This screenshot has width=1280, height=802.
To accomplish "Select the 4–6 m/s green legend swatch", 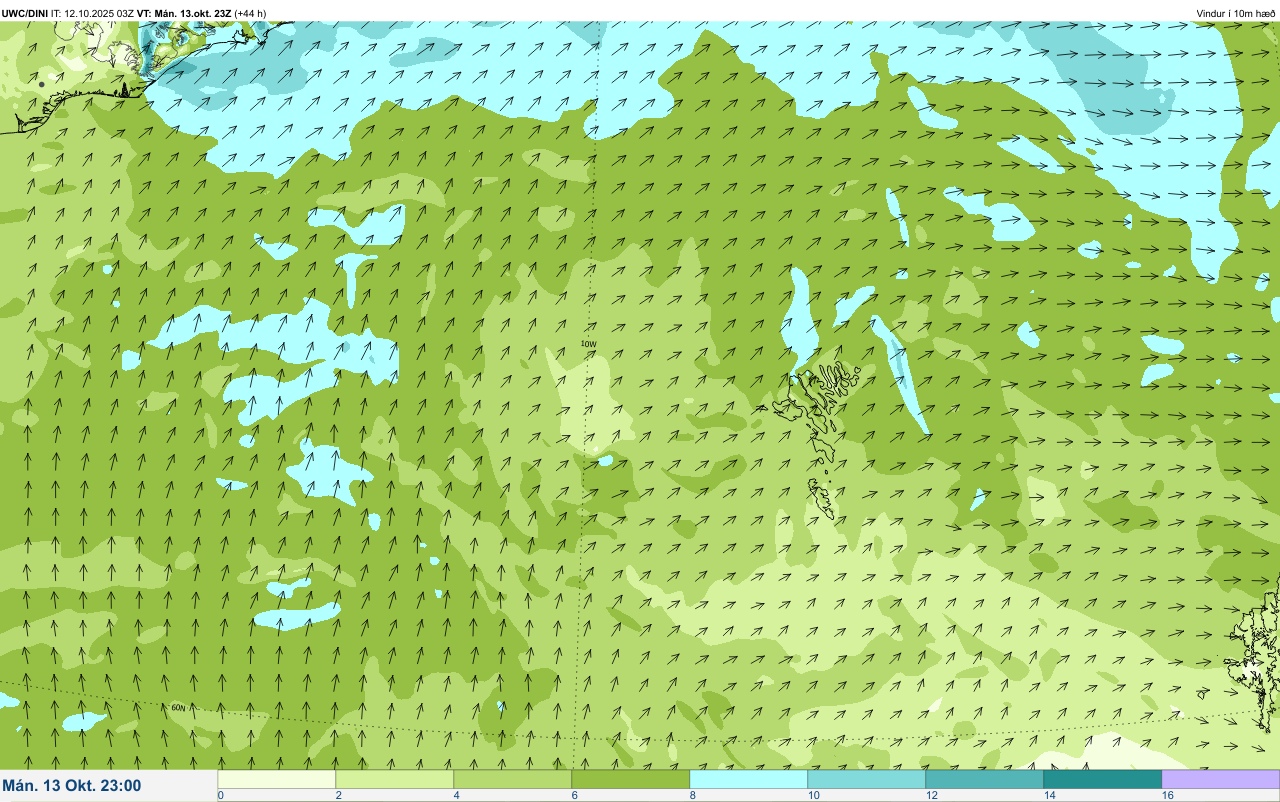I will [513, 779].
